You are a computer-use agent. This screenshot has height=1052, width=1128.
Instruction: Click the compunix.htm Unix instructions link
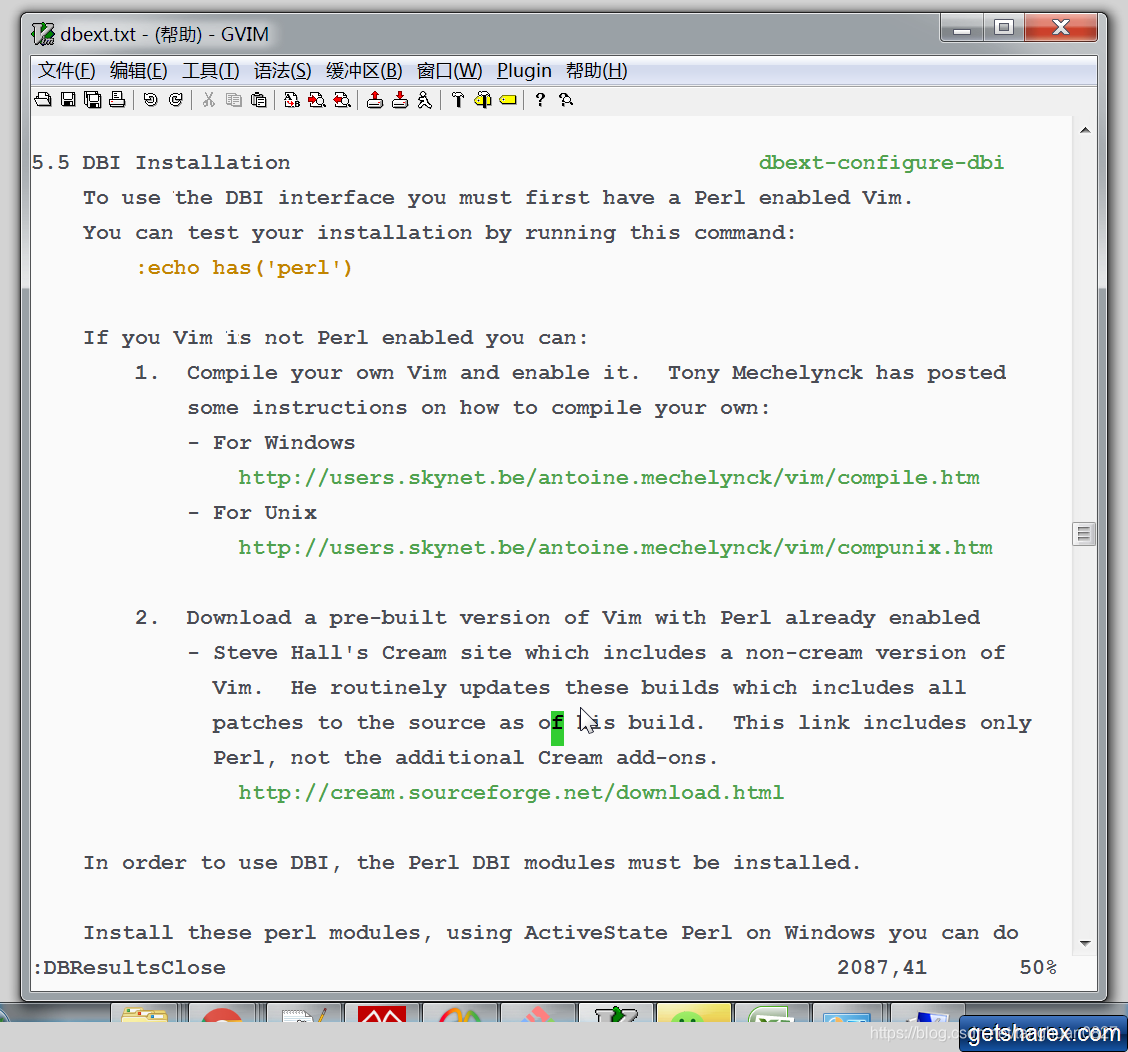click(615, 548)
